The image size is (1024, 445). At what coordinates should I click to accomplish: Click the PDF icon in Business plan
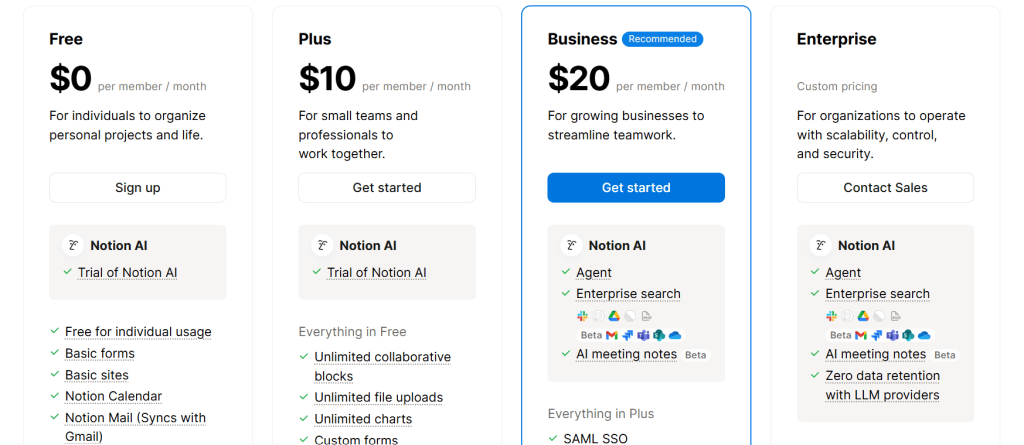[x=646, y=316]
